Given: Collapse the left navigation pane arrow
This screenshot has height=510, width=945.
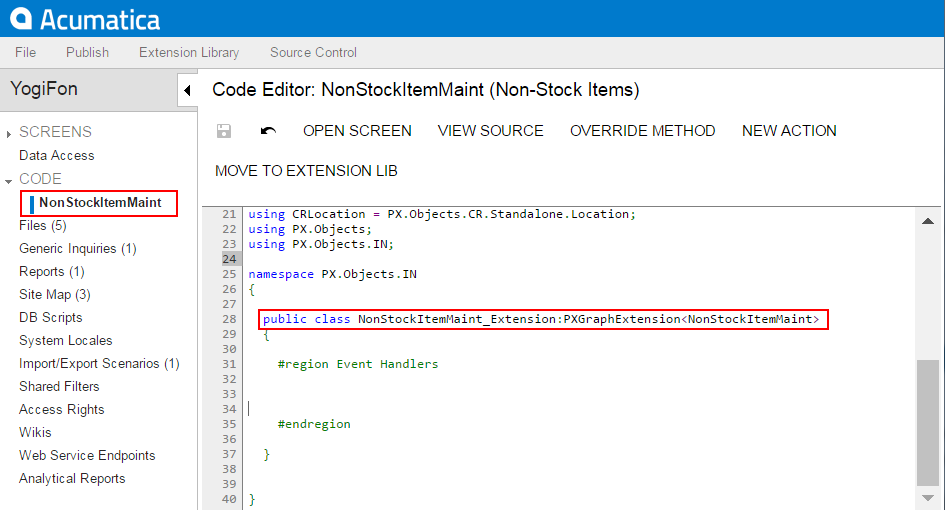Looking at the screenshot, I should click(187, 90).
